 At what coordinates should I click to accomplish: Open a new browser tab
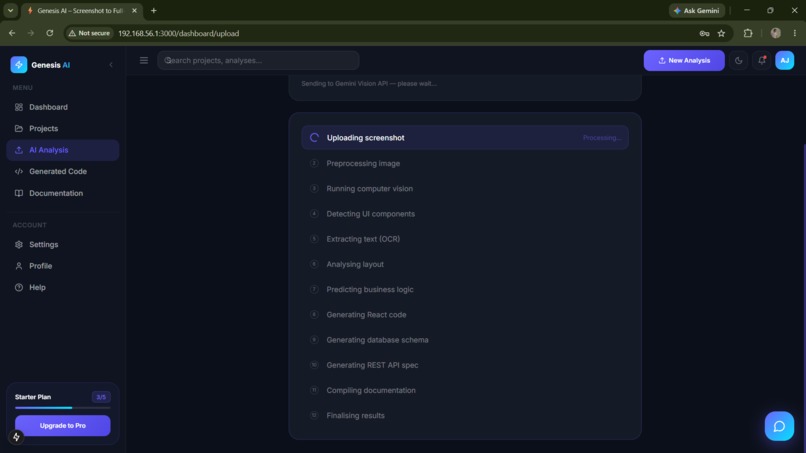[154, 10]
